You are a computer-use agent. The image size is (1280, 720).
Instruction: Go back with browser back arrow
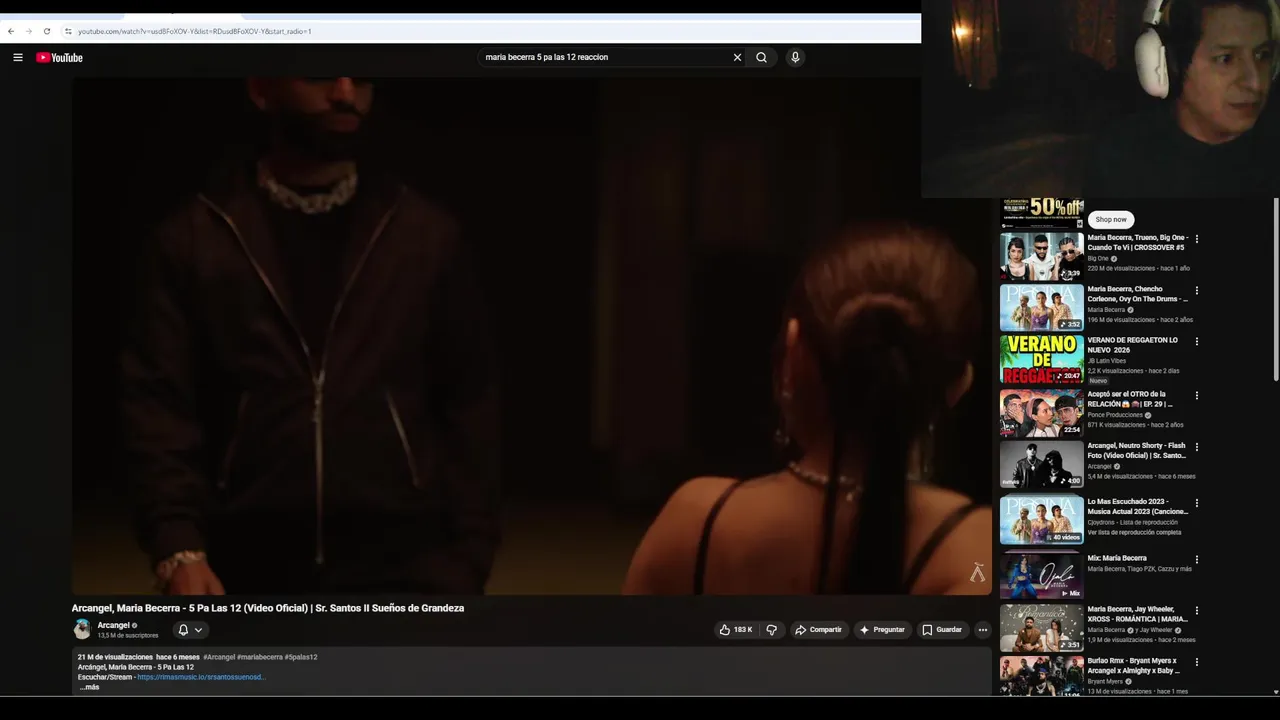[x=11, y=31]
